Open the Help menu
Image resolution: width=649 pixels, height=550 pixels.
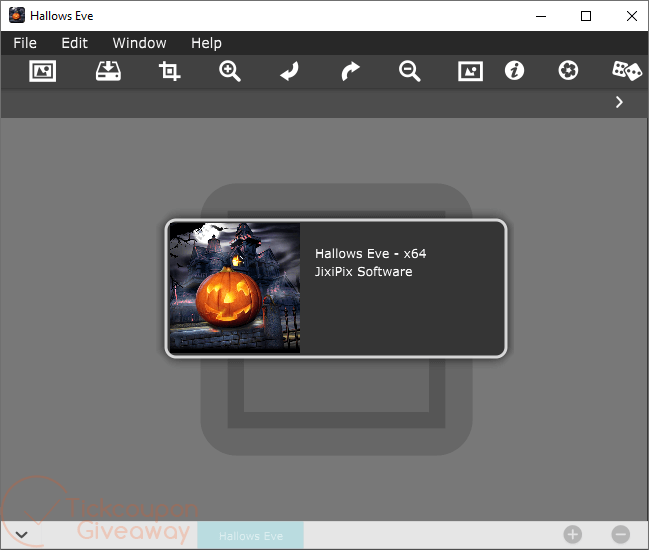pos(206,43)
